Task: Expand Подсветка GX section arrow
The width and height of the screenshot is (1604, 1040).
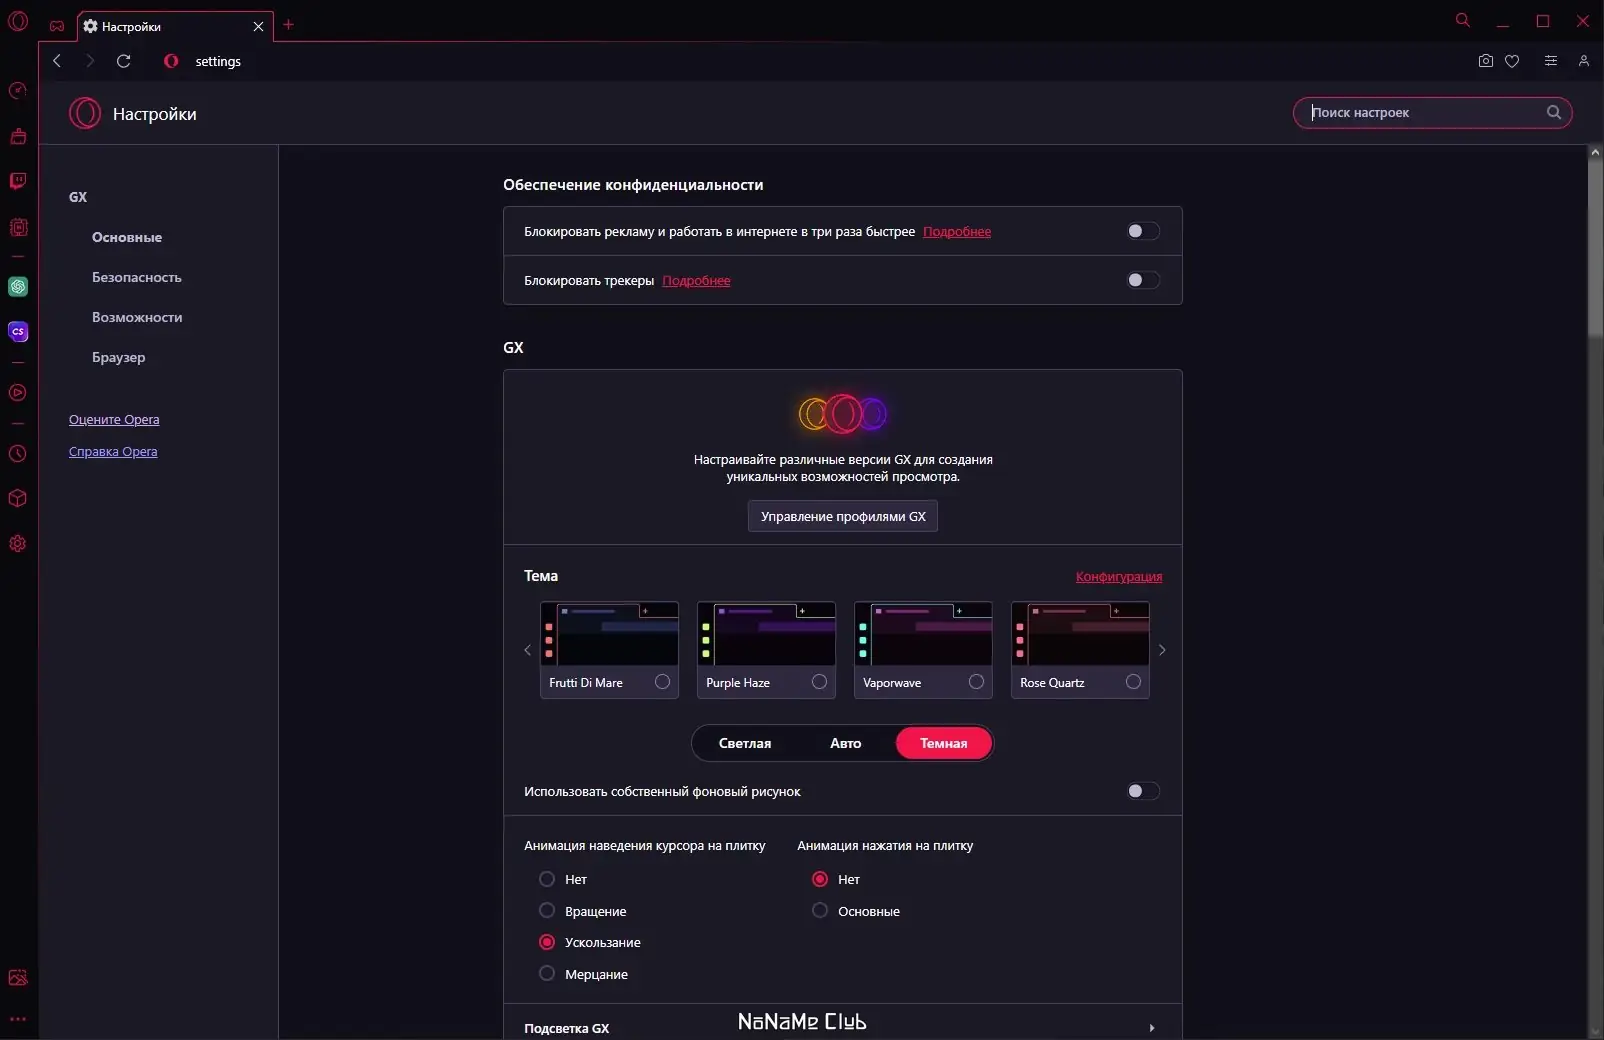Action: click(x=1152, y=1028)
